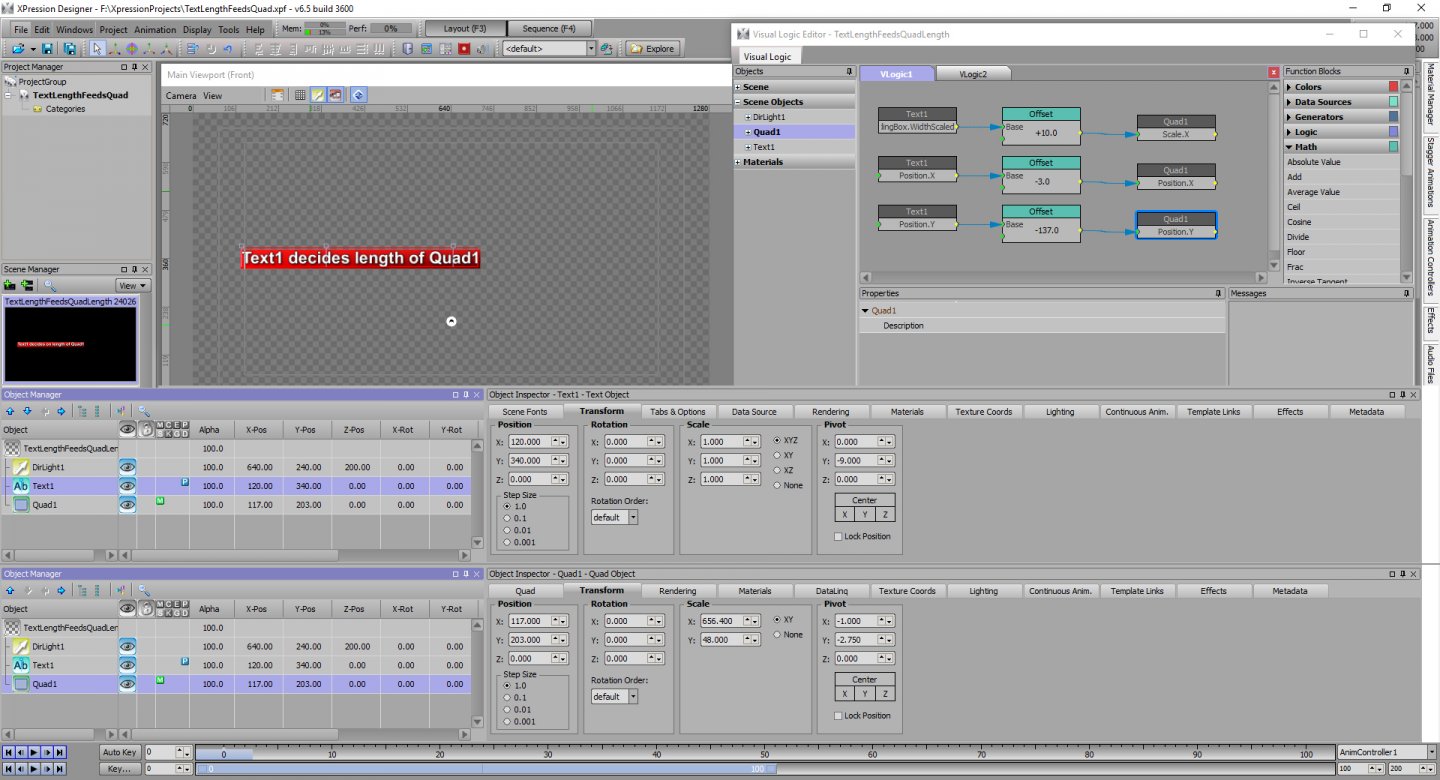The image size is (1440, 780).
Task: Click the expand tree icon in upper Object Manager
Action: 82,410
